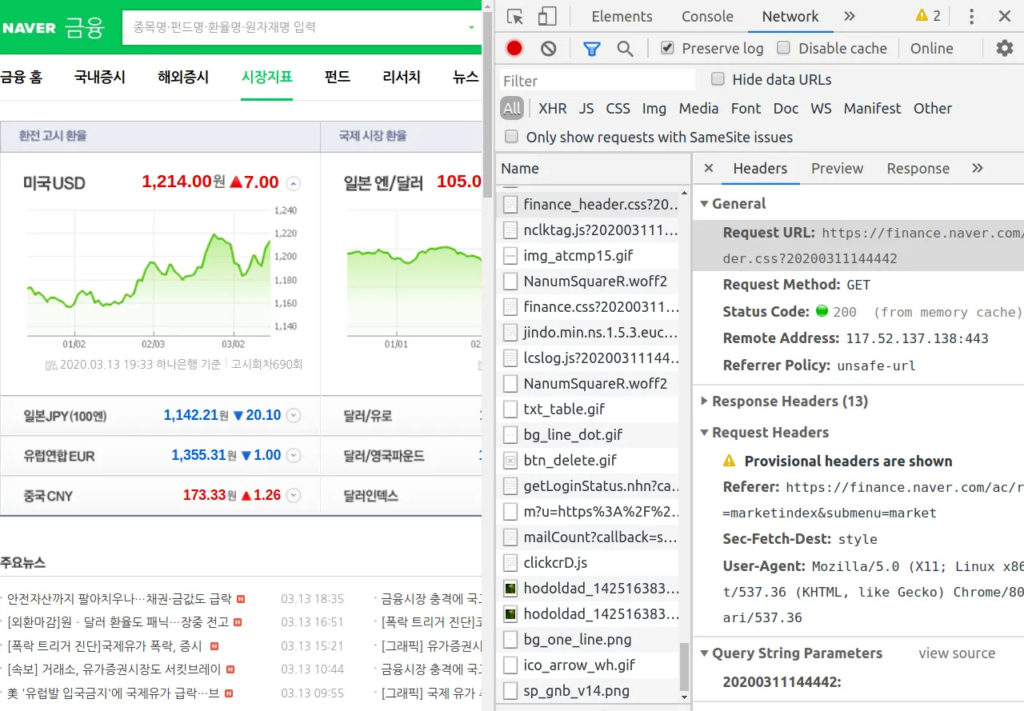Clear the network log
Image resolution: width=1024 pixels, height=711 pixels.
pyautogui.click(x=549, y=48)
